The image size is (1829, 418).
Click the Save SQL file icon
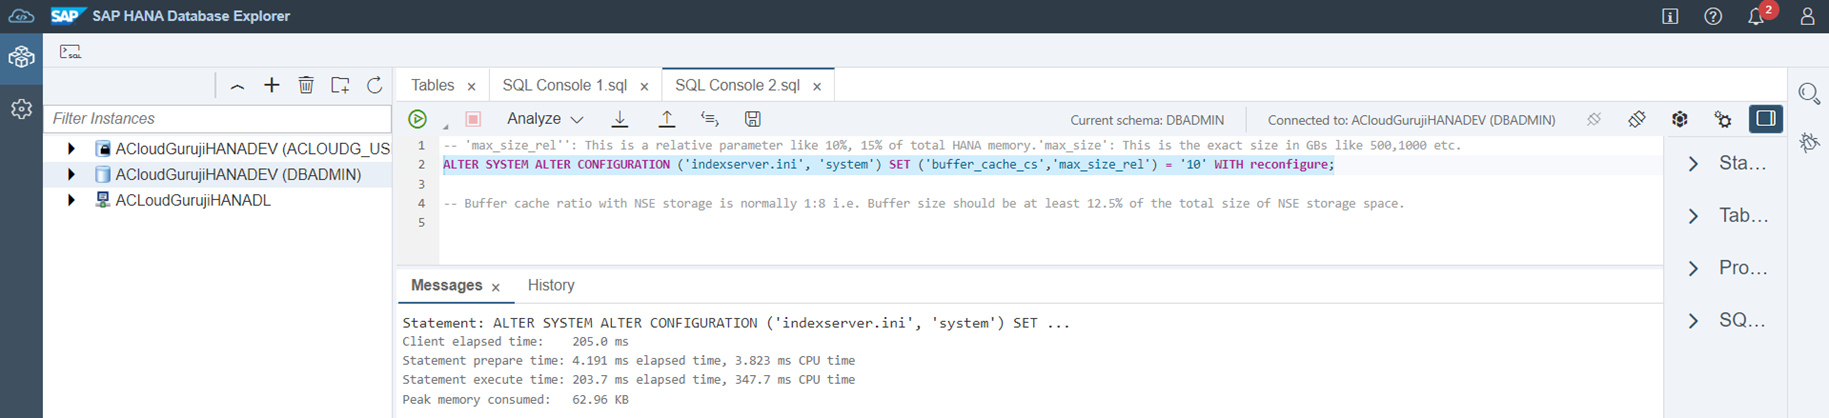pos(753,119)
